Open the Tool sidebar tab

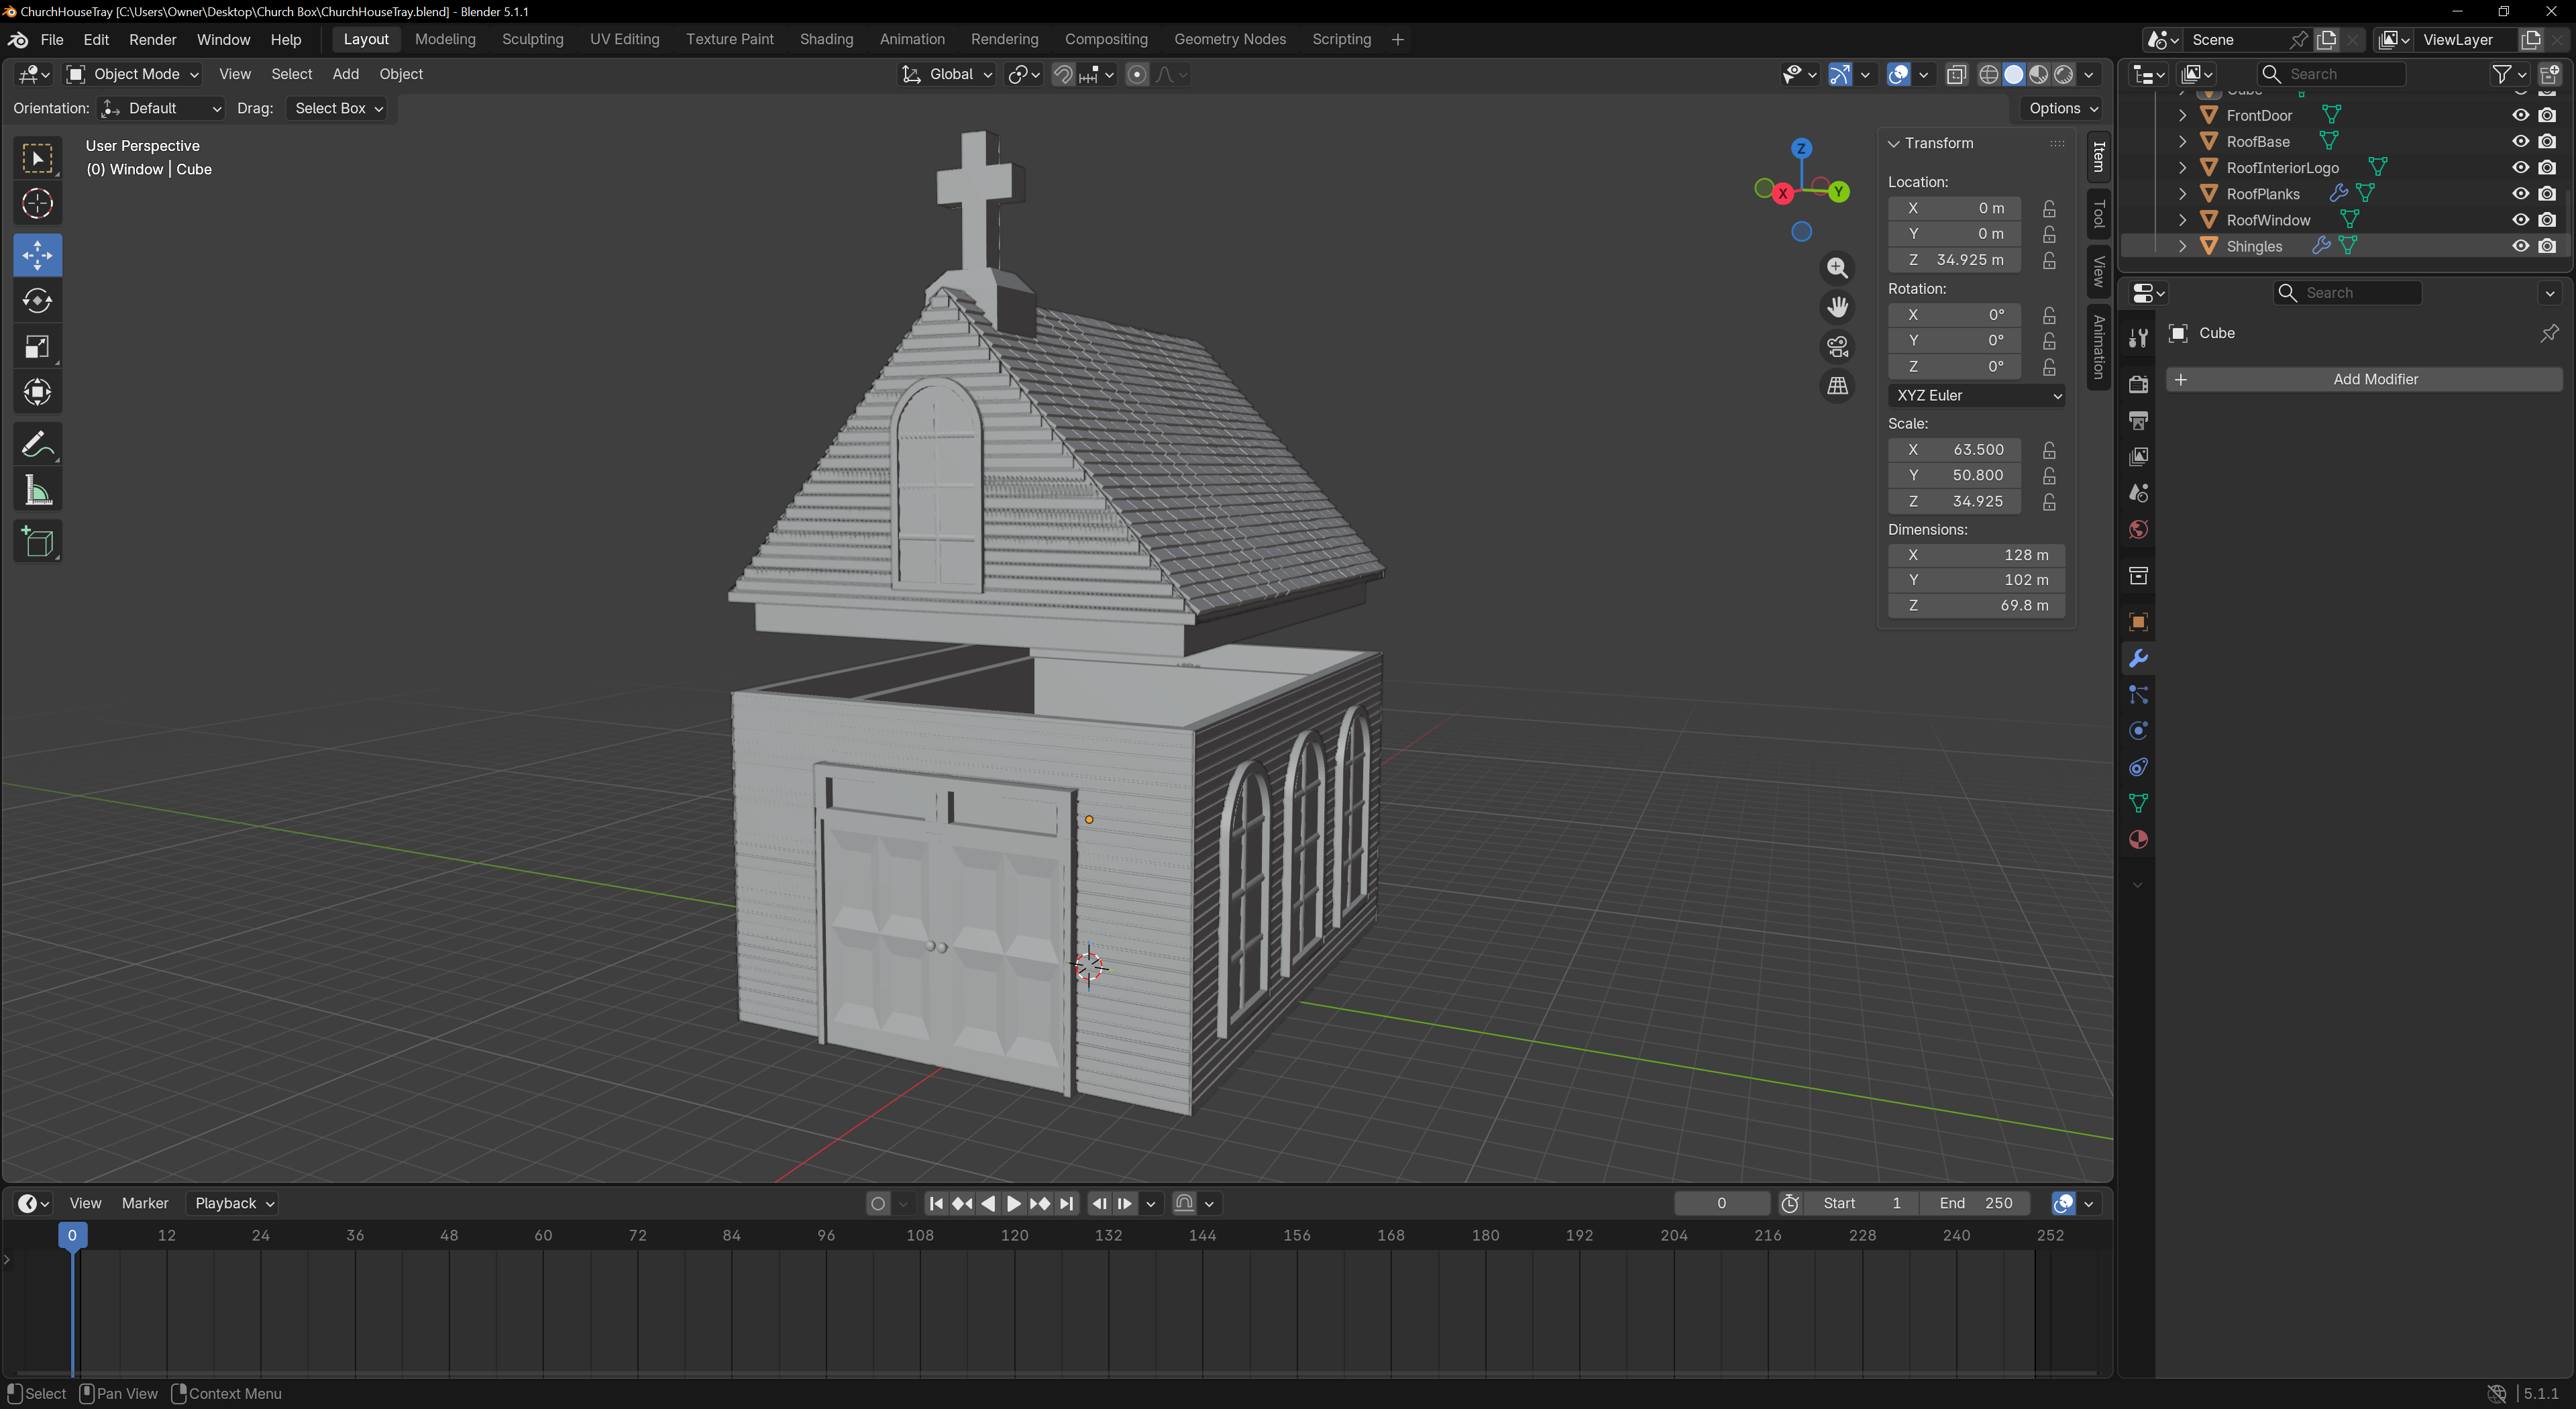(x=2098, y=213)
